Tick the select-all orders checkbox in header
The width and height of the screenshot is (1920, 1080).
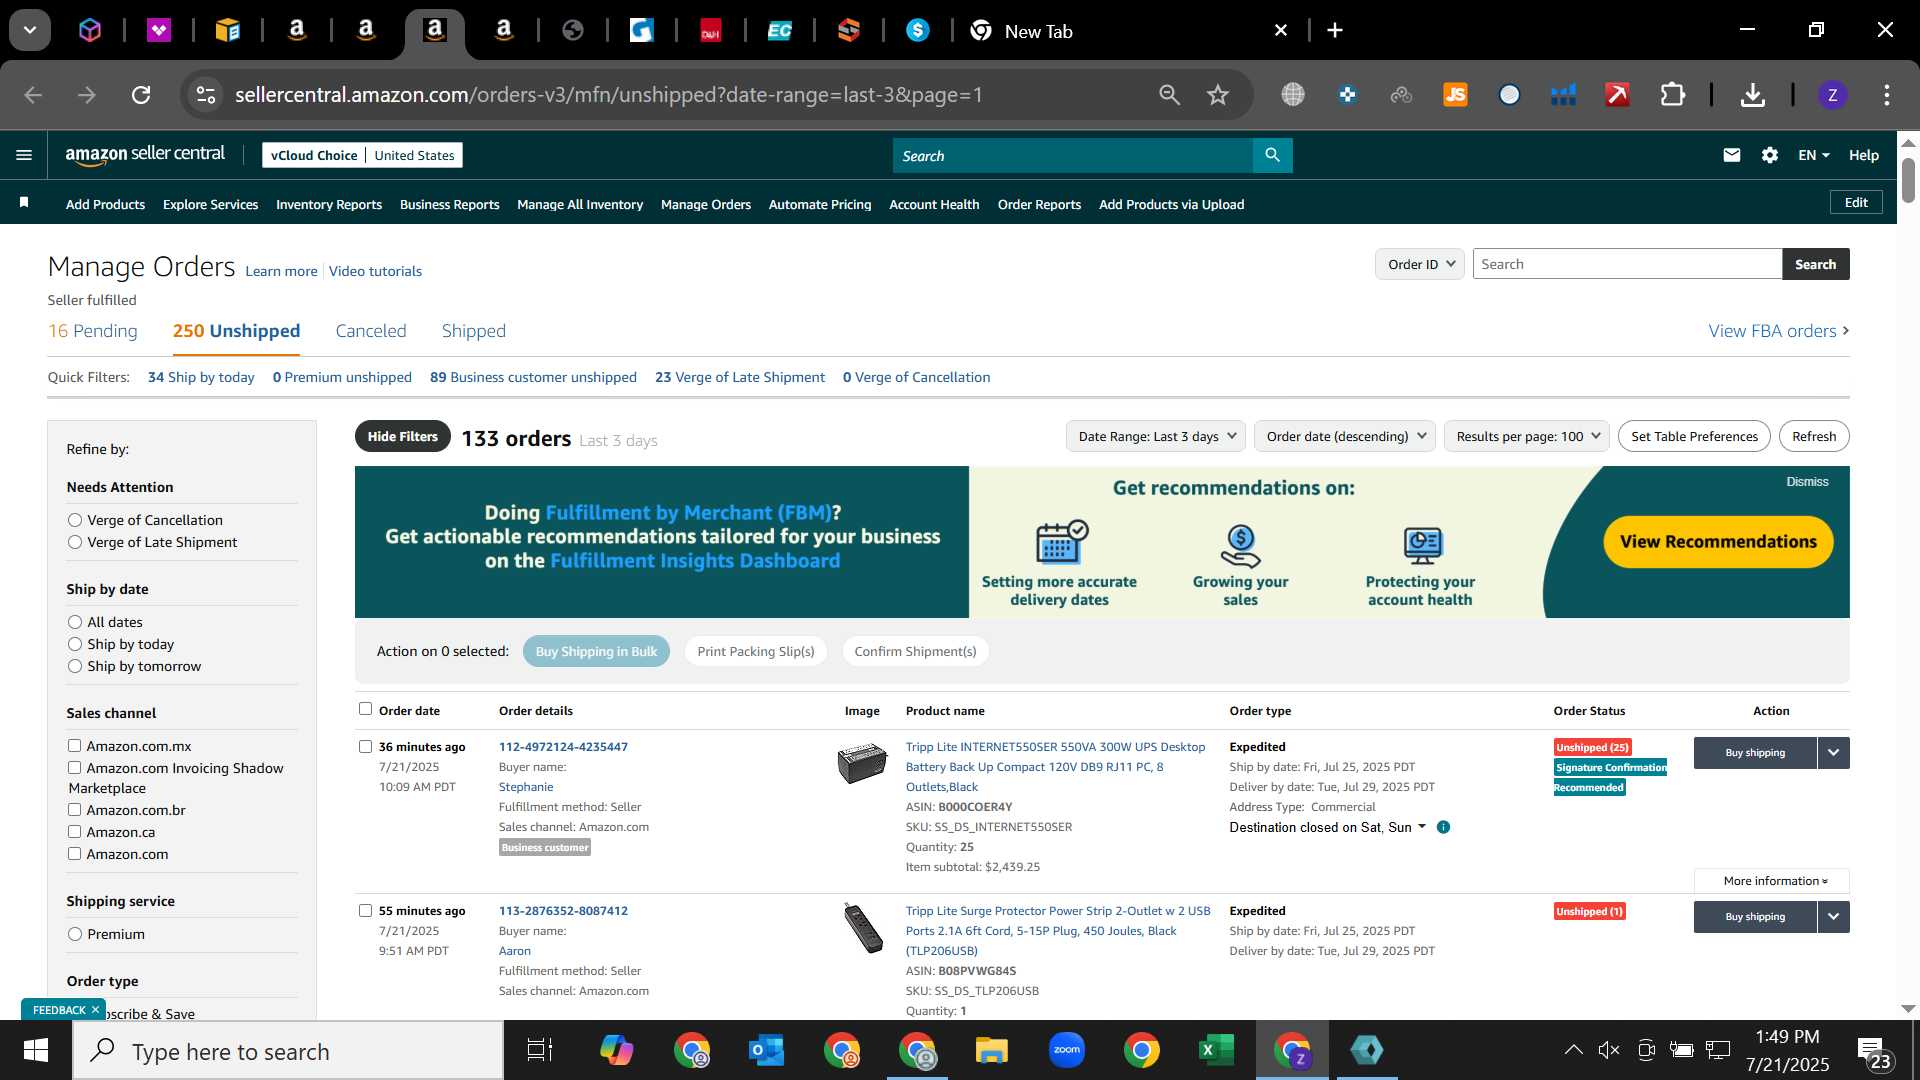pos(365,708)
